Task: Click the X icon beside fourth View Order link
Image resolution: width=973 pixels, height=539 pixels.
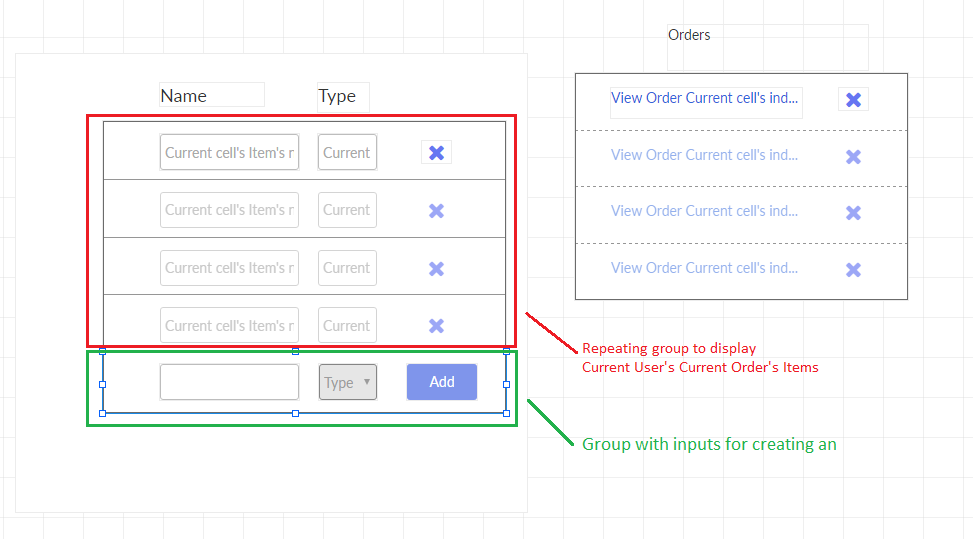Action: pyautogui.click(x=853, y=269)
